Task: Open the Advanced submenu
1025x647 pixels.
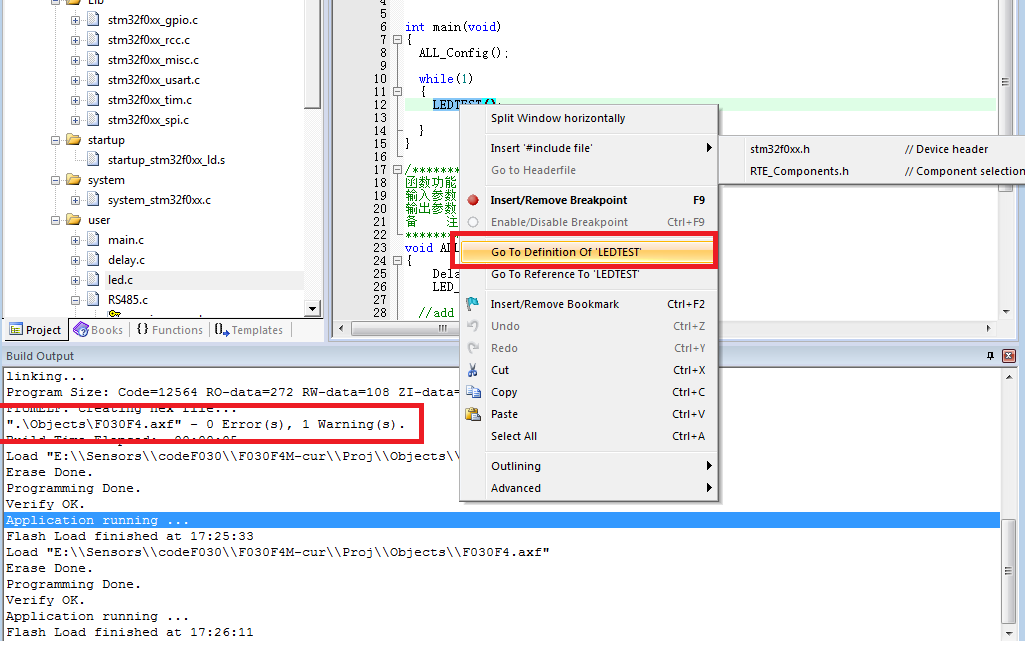Action: [x=587, y=488]
